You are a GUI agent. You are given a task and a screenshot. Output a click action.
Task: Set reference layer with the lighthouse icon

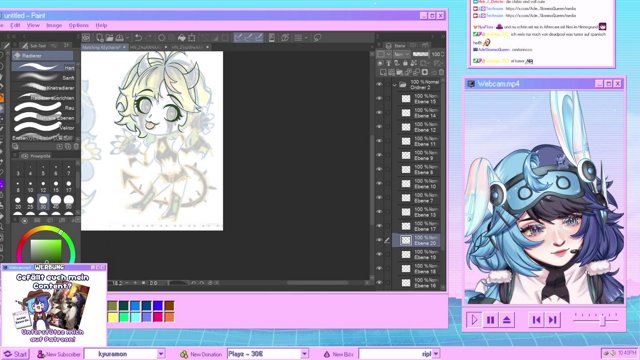(x=389, y=63)
